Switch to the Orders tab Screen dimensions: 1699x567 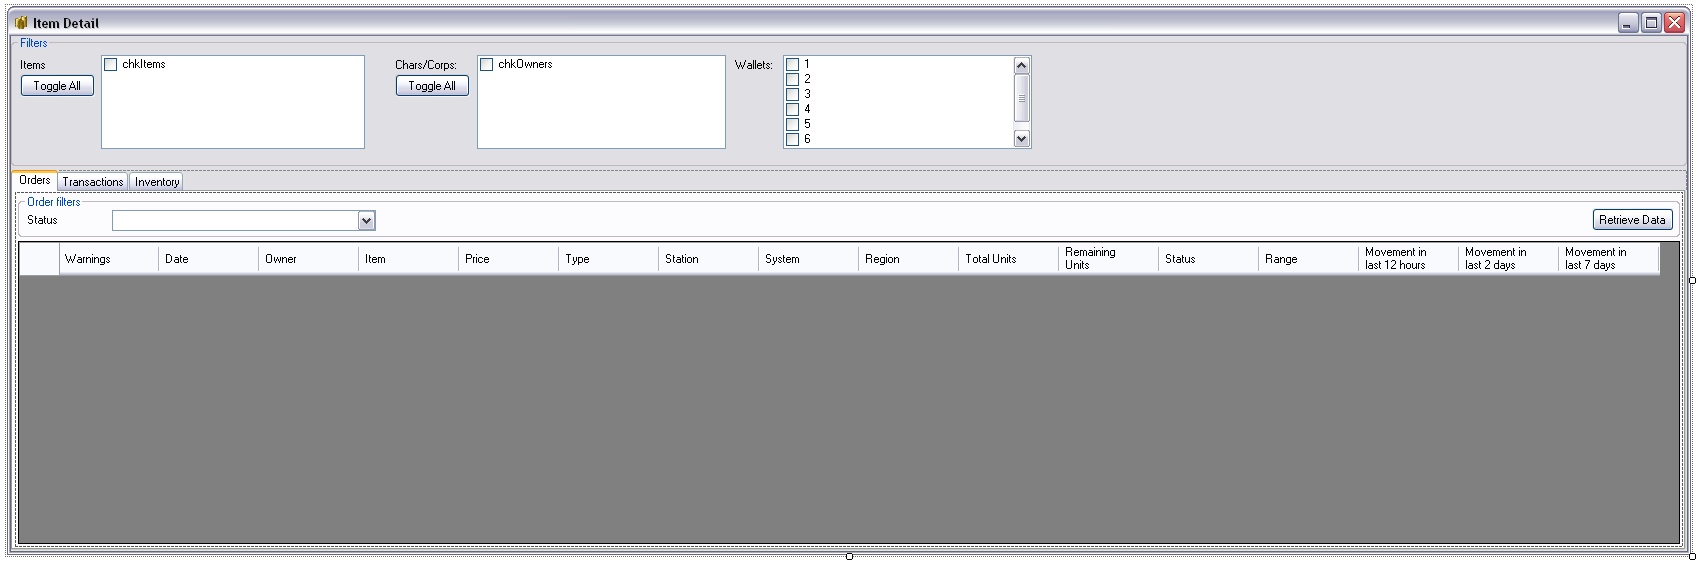click(x=35, y=180)
